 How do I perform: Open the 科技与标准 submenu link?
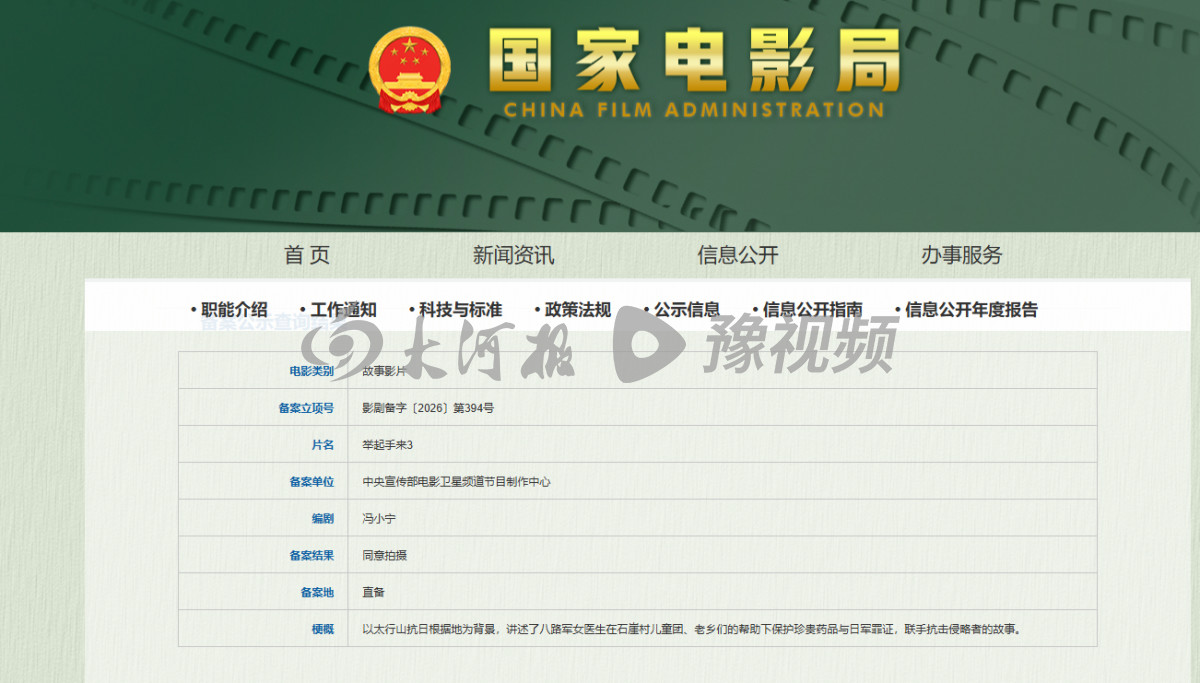[x=460, y=310]
